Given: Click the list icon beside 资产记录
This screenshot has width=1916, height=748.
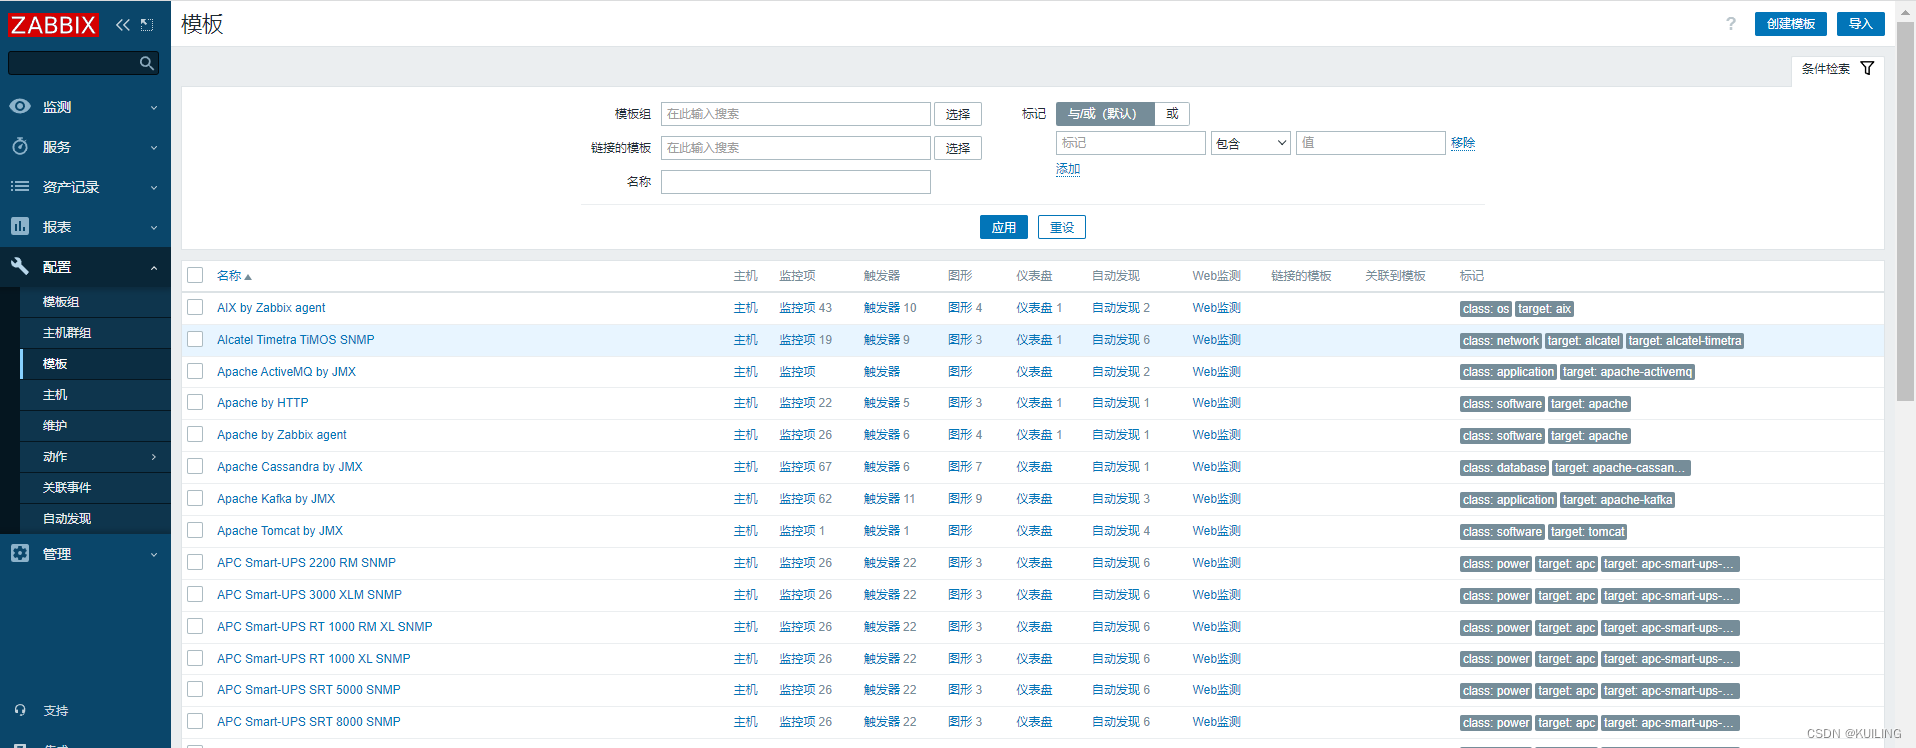Looking at the screenshot, I should [20, 186].
